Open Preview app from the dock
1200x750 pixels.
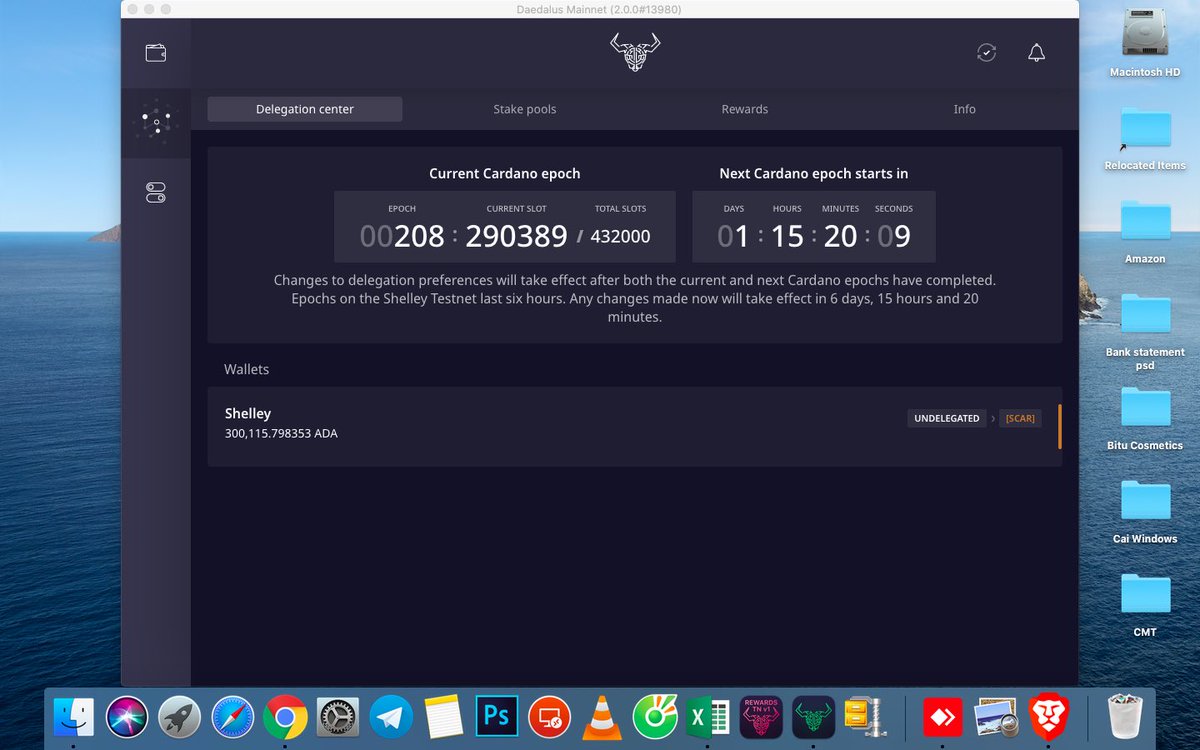click(995, 717)
